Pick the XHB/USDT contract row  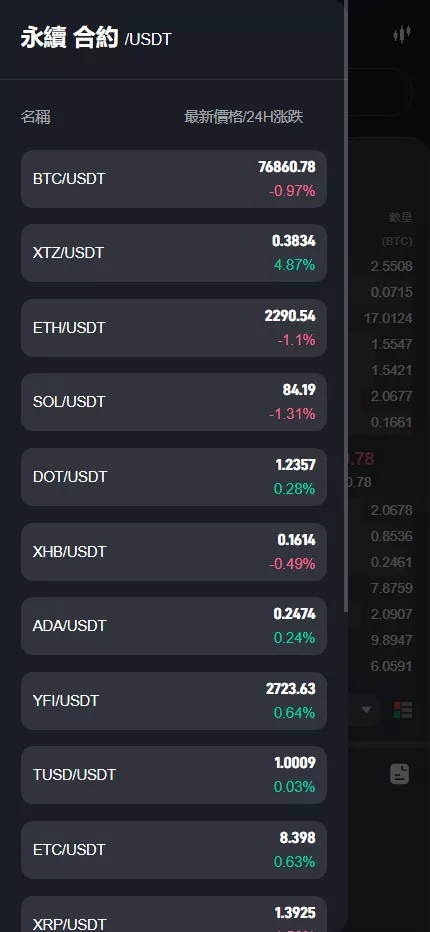174,552
